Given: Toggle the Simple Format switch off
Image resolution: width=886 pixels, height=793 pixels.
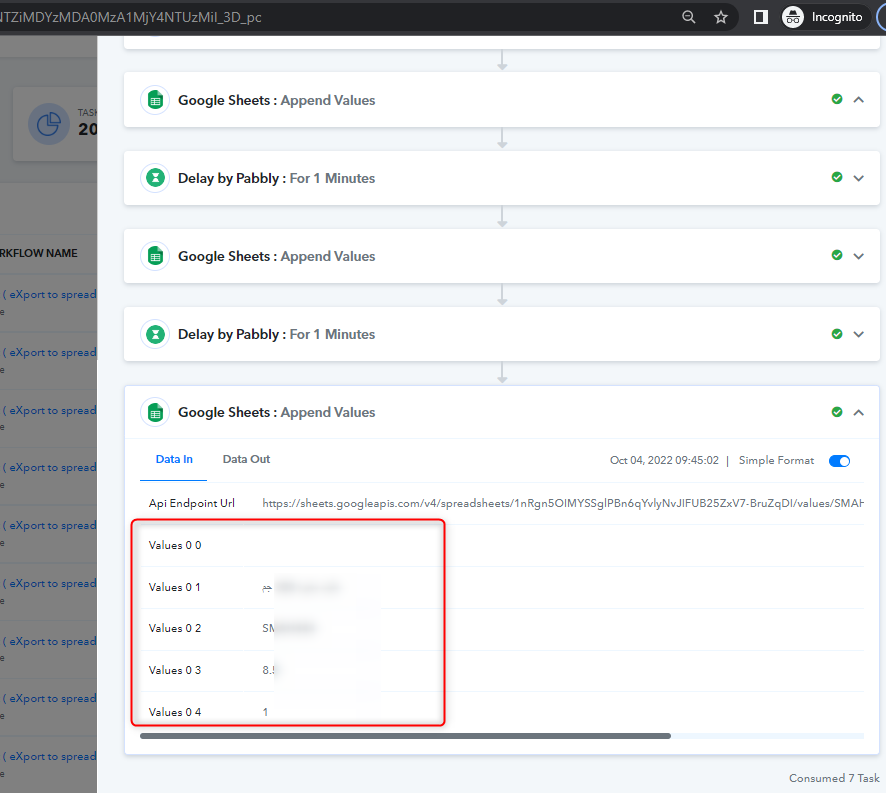Looking at the screenshot, I should [x=839, y=461].
